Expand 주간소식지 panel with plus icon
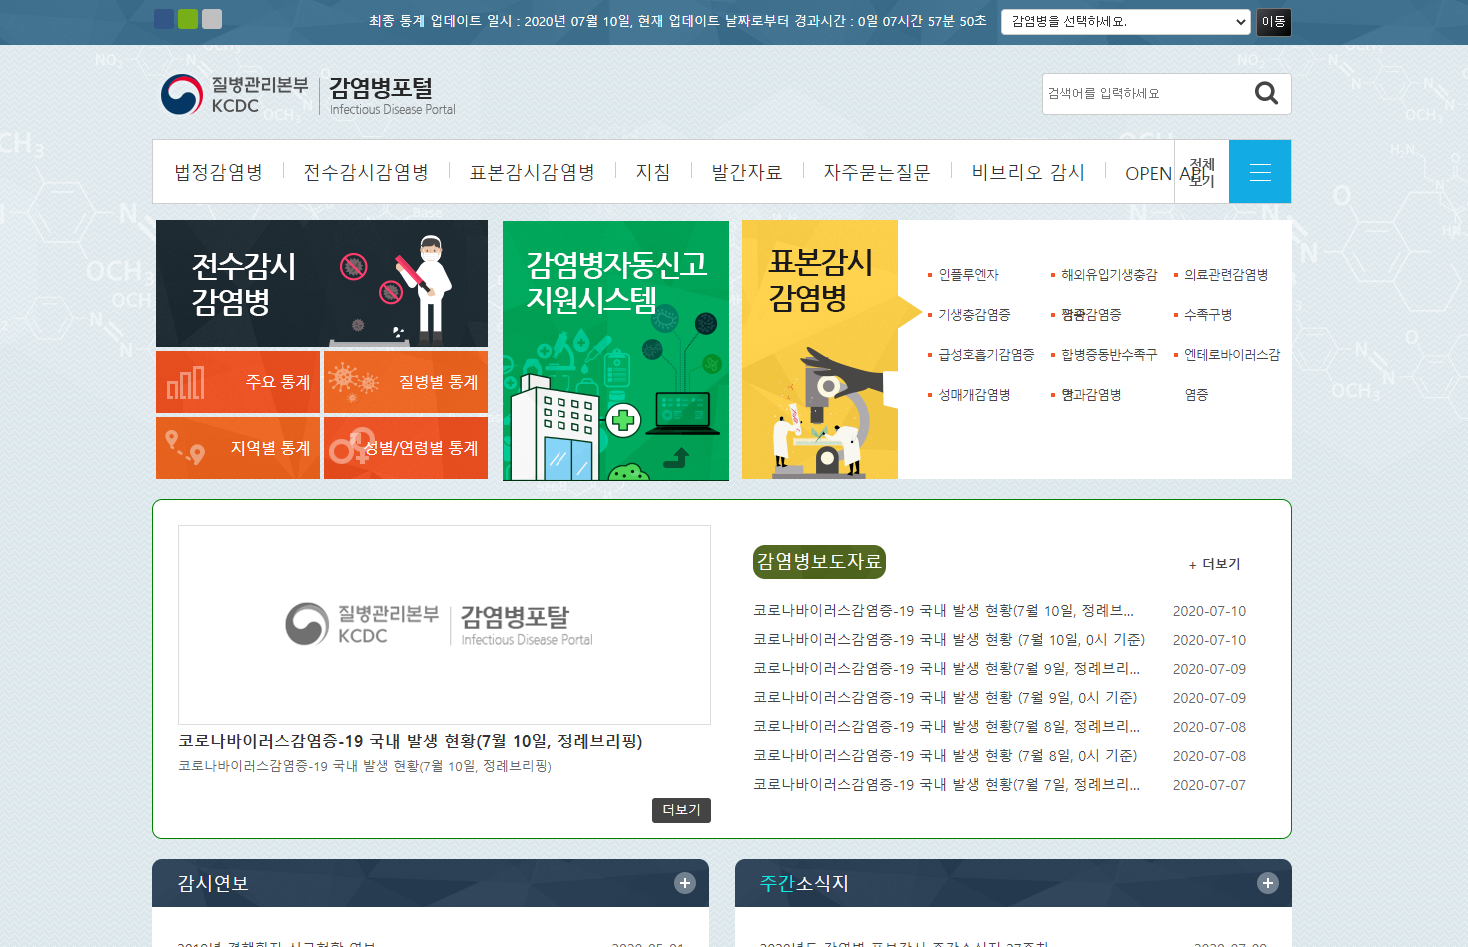The height and width of the screenshot is (947, 1468). 1268,883
